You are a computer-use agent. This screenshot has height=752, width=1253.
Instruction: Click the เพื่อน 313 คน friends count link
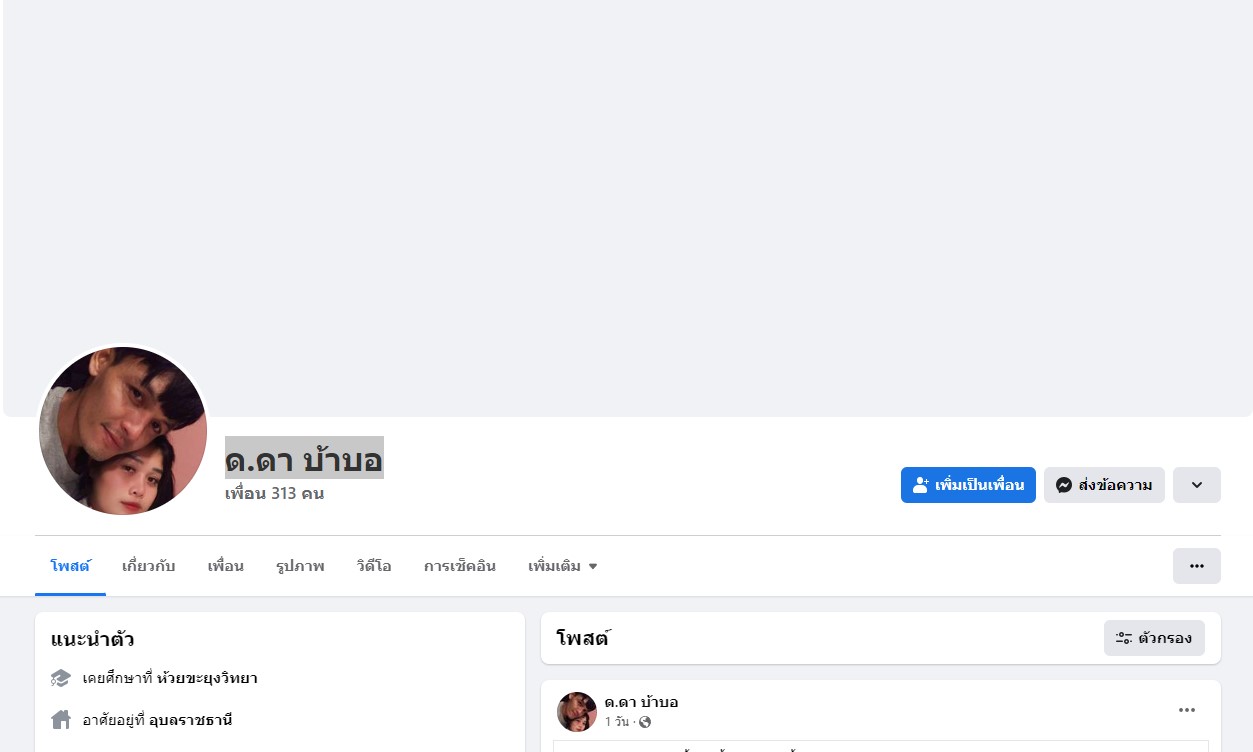(274, 494)
